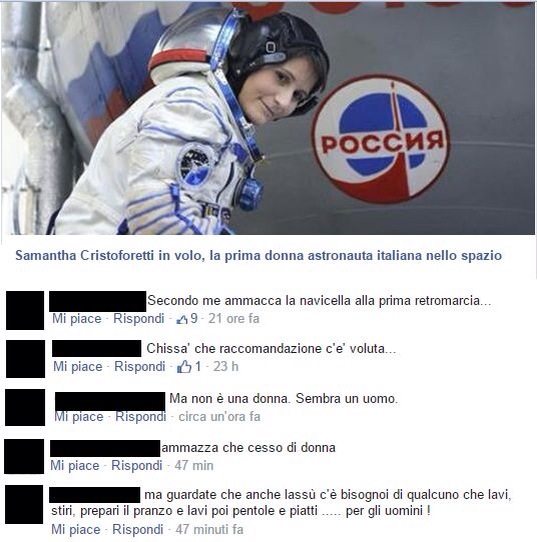Open the Samantha Cristoforetti article headline link
537x542 pixels.
point(258,255)
